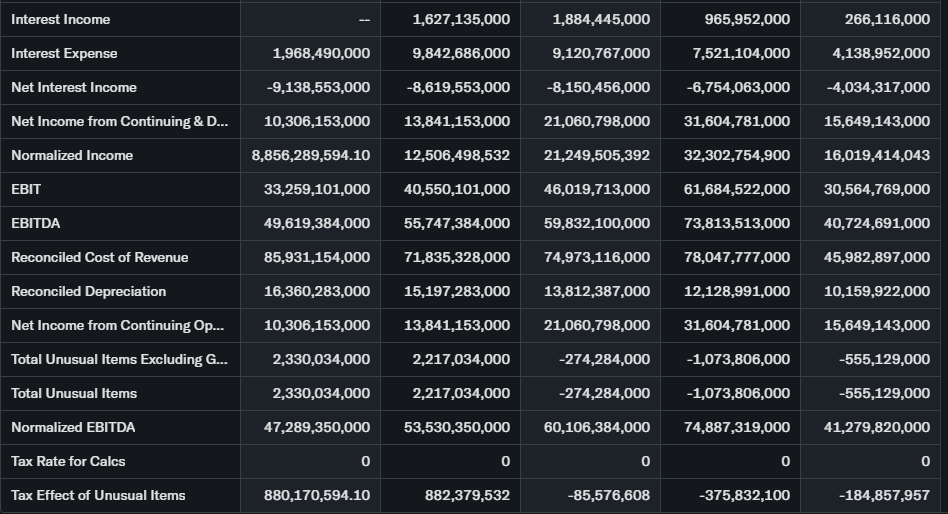The width and height of the screenshot is (948, 514).
Task: Click the EBIT row label
Action: (x=26, y=189)
